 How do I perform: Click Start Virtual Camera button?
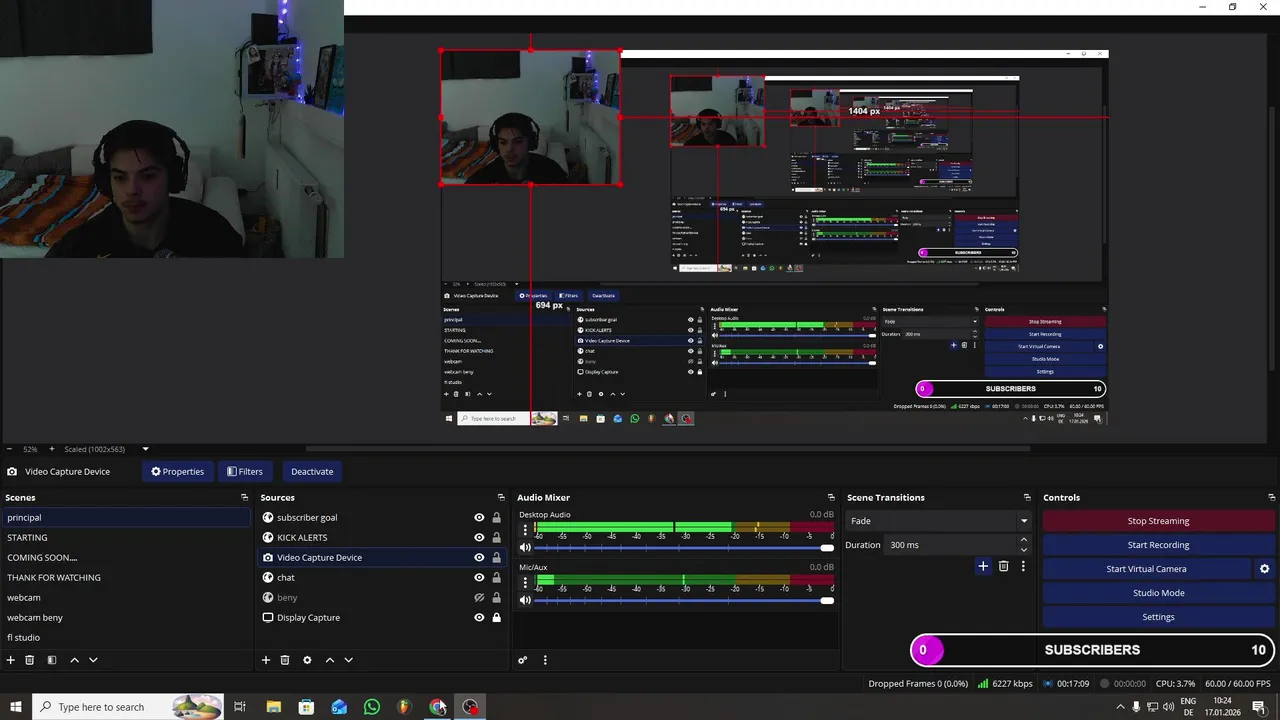point(1147,569)
